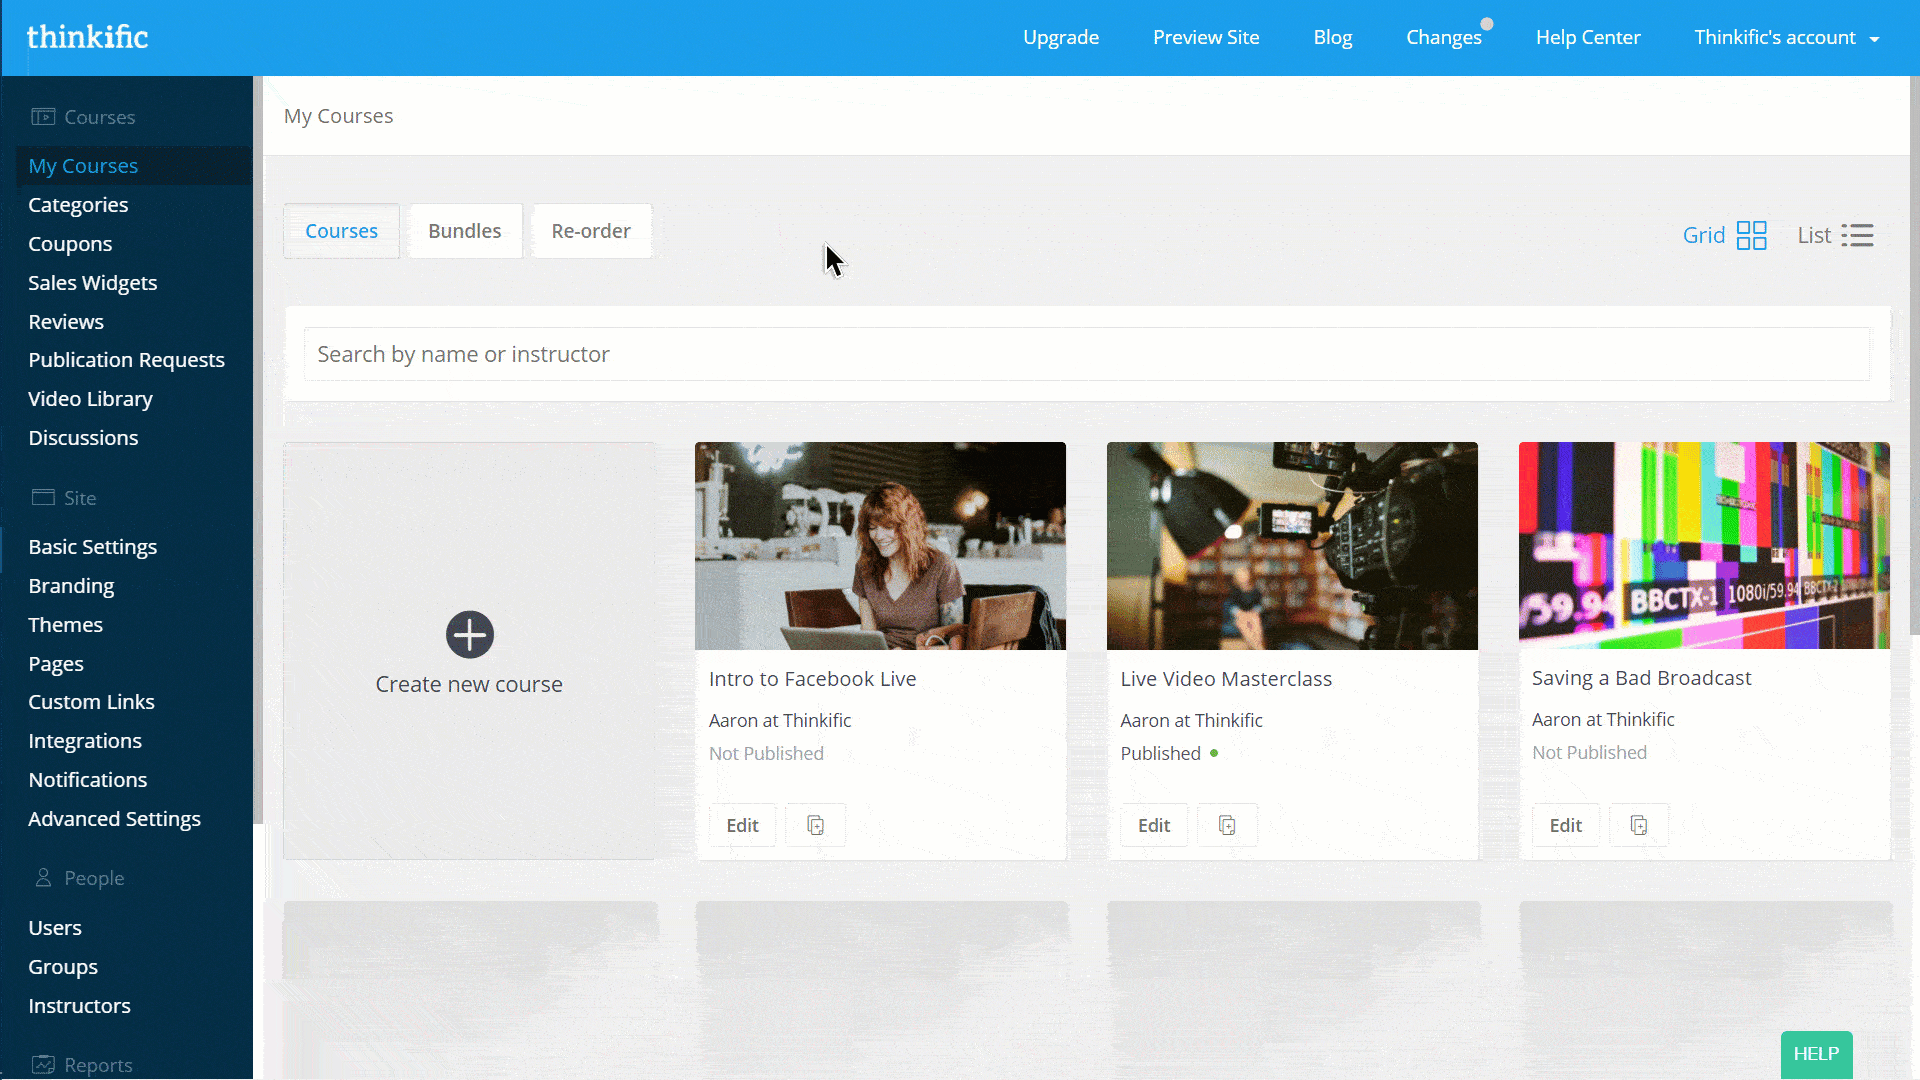
Task: Switch to Grid view icon
Action: point(1751,235)
